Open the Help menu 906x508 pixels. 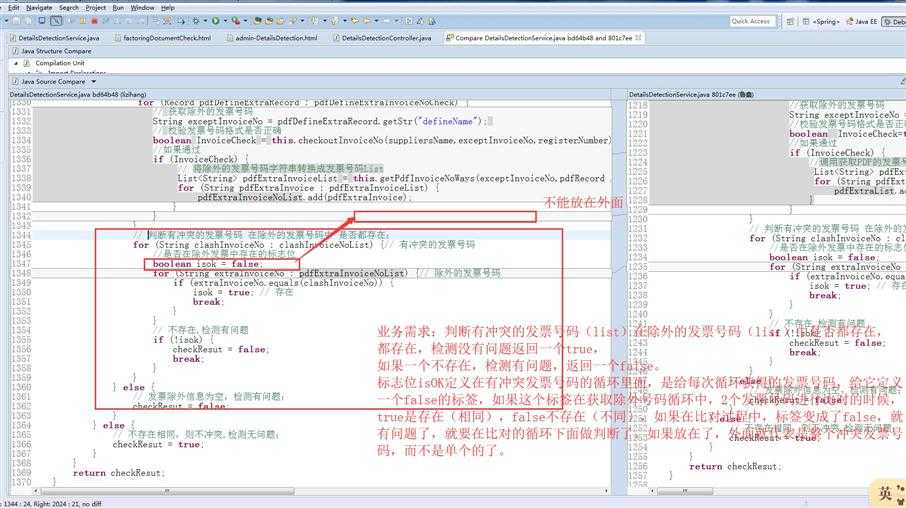coord(168,8)
